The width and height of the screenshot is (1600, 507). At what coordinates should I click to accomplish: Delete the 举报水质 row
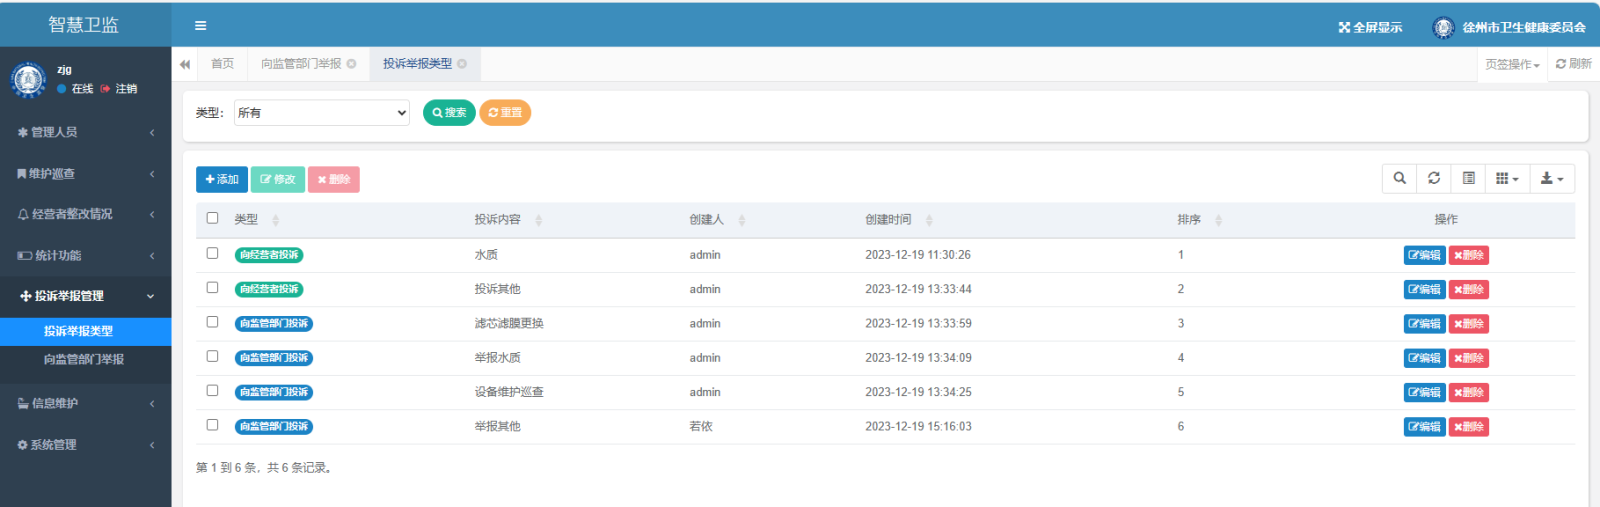pos(1469,358)
